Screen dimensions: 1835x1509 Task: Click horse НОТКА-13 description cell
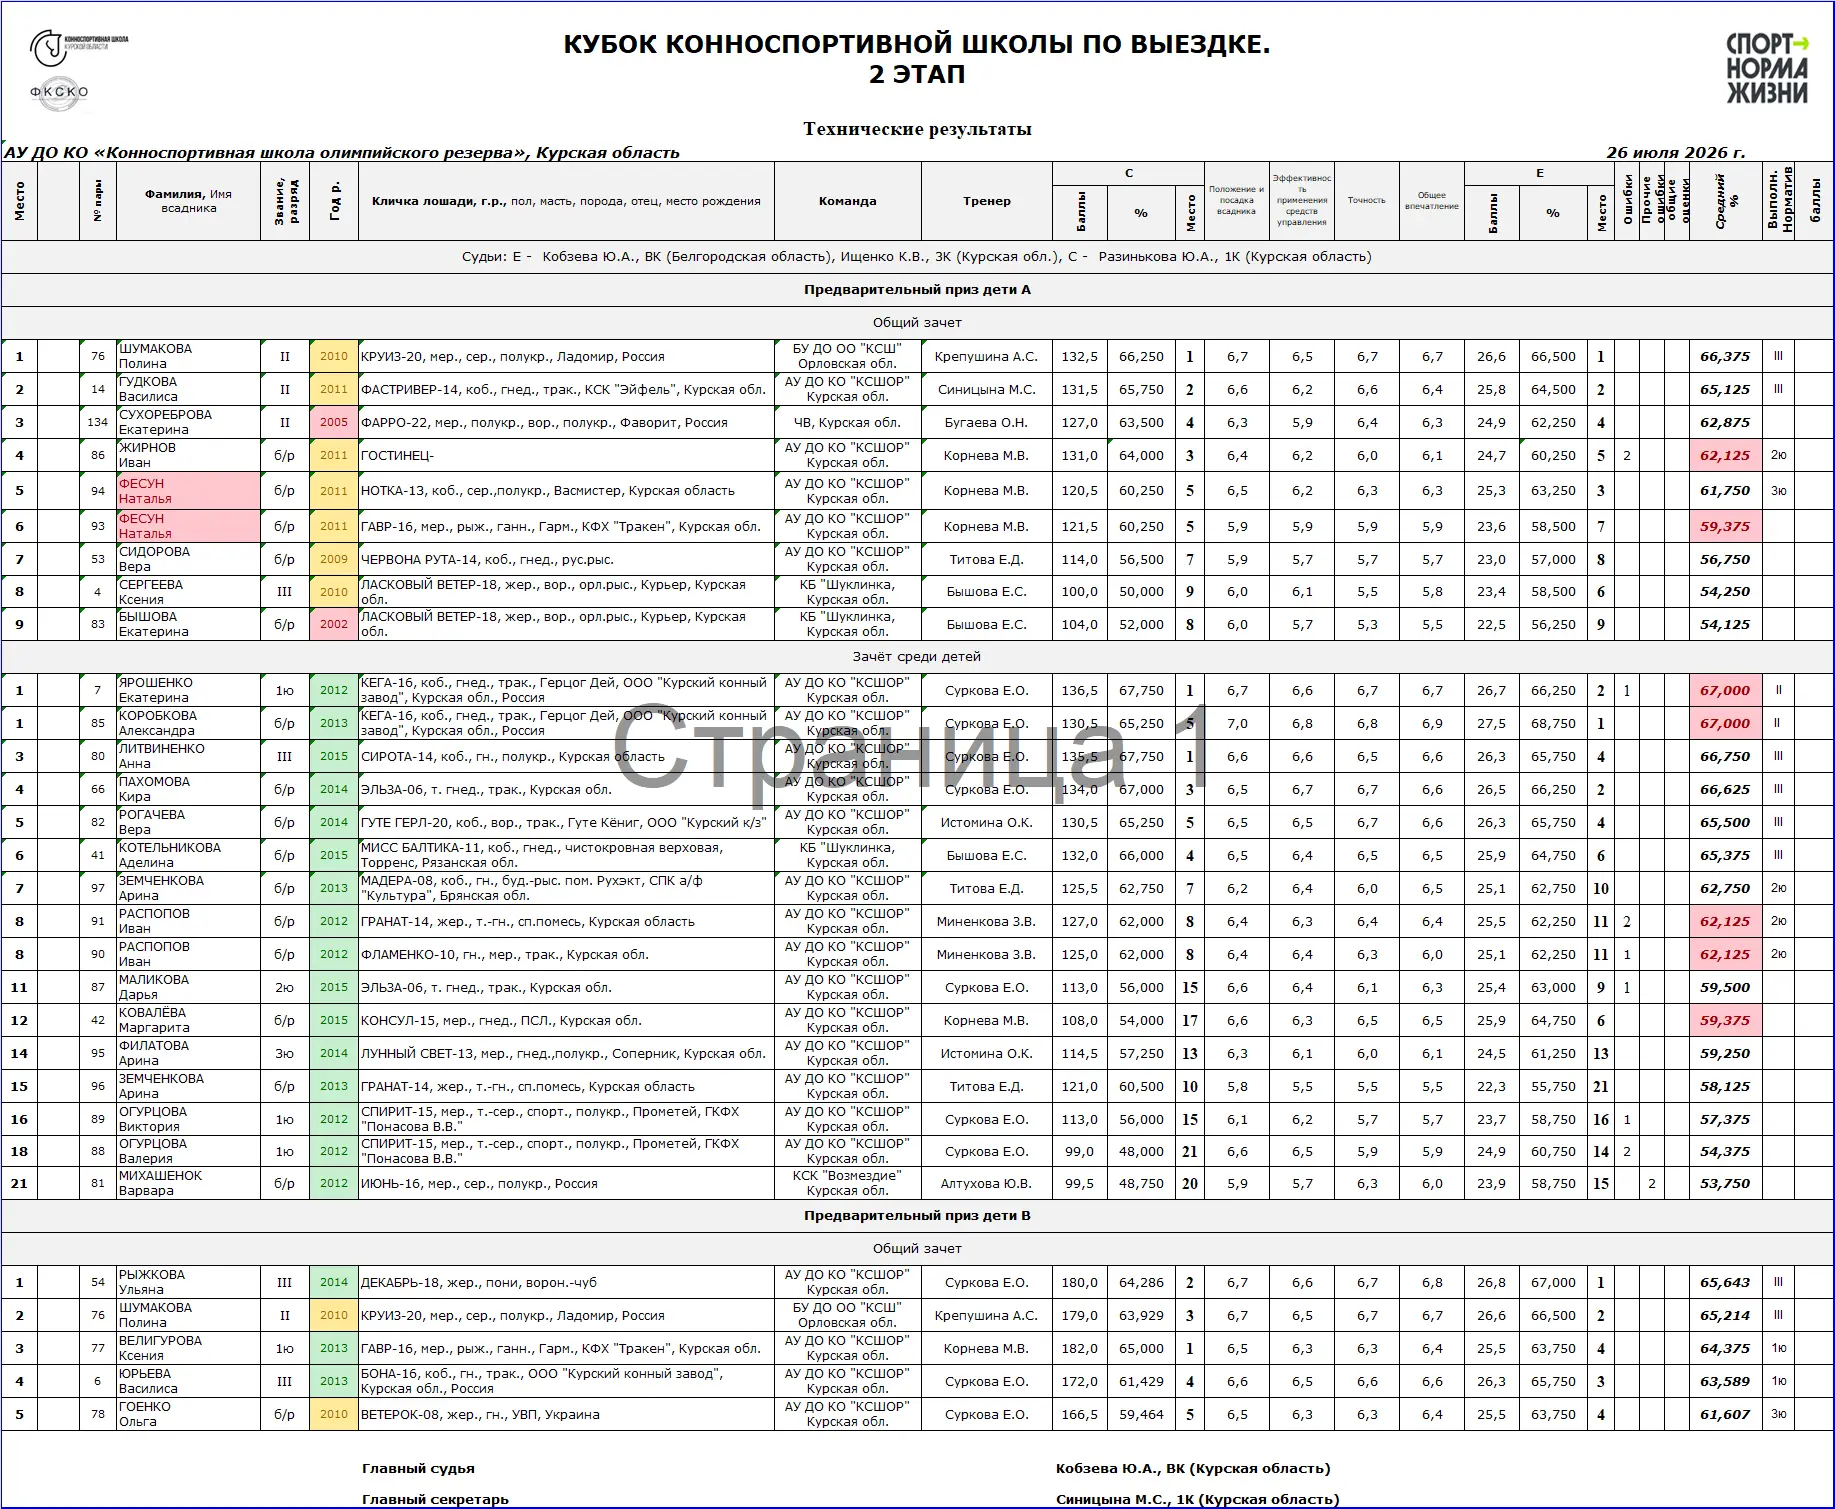coord(566,491)
